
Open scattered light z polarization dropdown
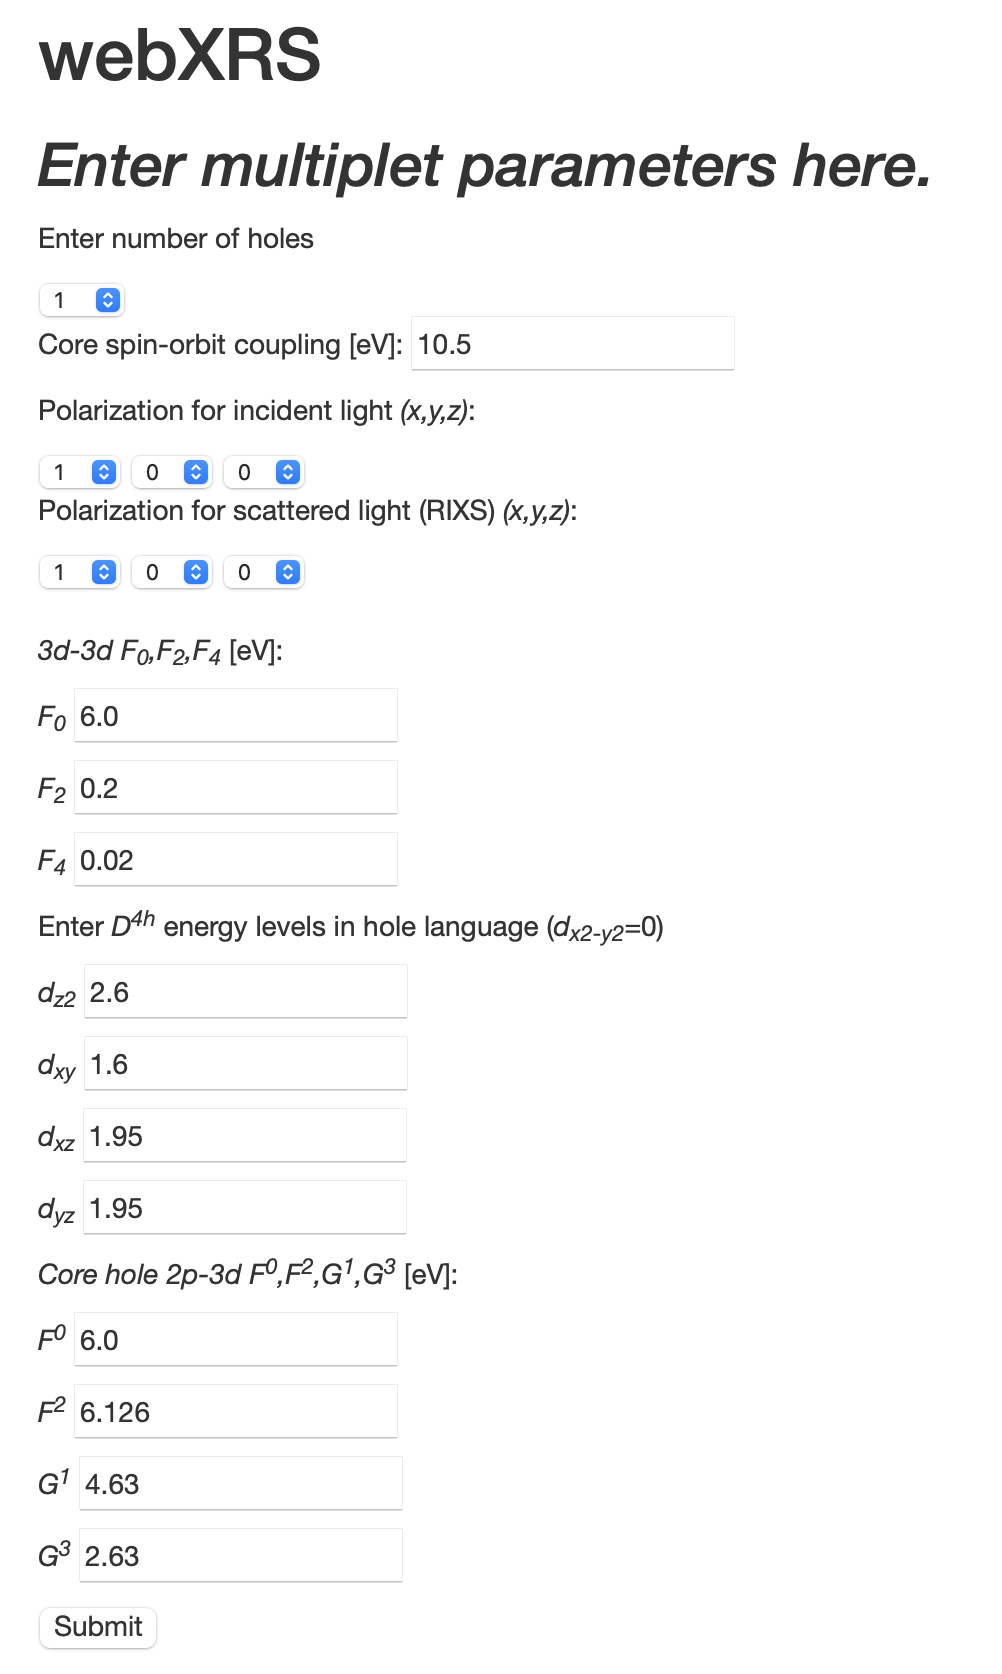[264, 572]
